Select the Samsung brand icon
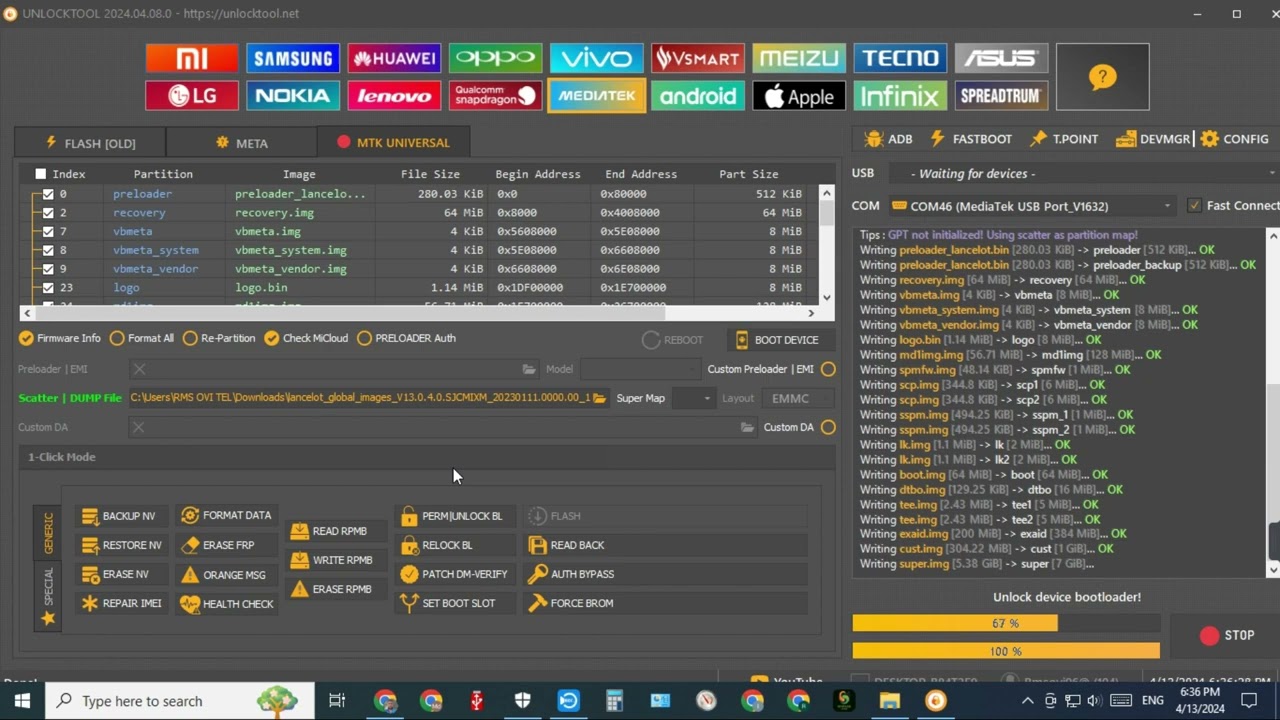 [x=292, y=58]
